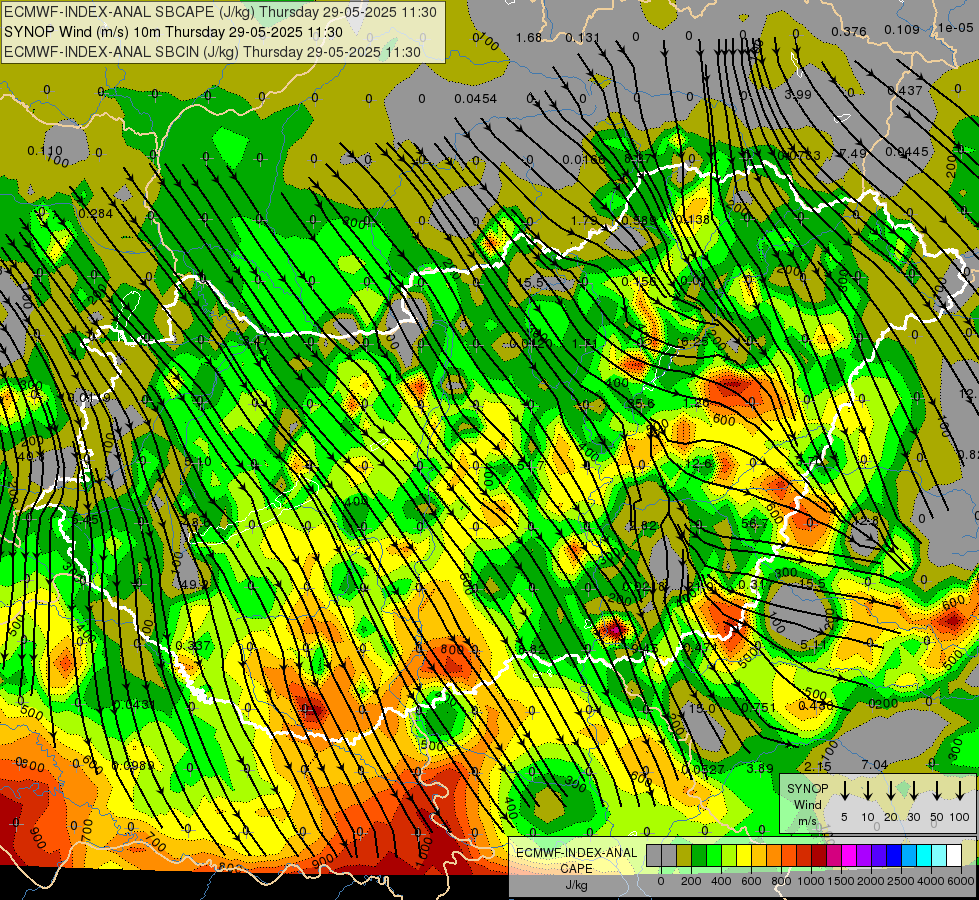Screen dimensions: 979x900
Task: Click the 0.284 value on the map
Action: coord(96,214)
